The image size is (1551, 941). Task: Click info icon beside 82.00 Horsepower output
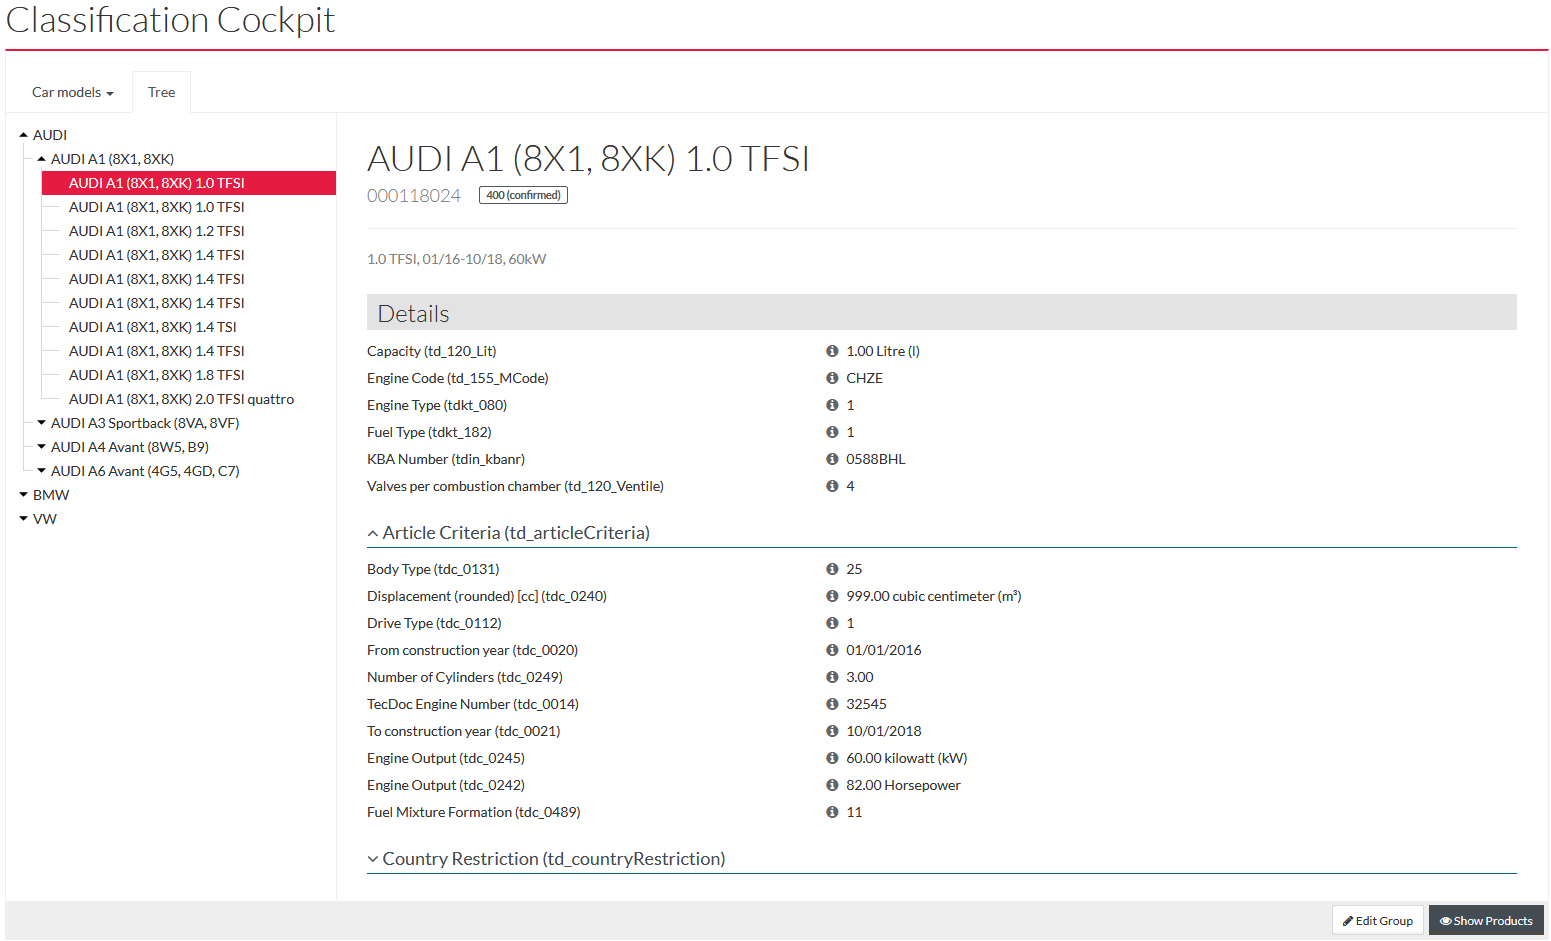[x=832, y=785]
